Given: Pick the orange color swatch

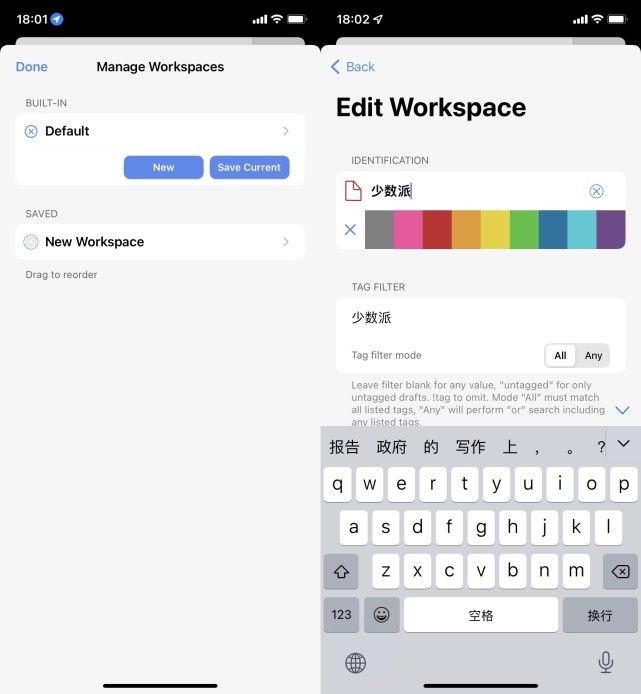Looking at the screenshot, I should click(466, 229).
